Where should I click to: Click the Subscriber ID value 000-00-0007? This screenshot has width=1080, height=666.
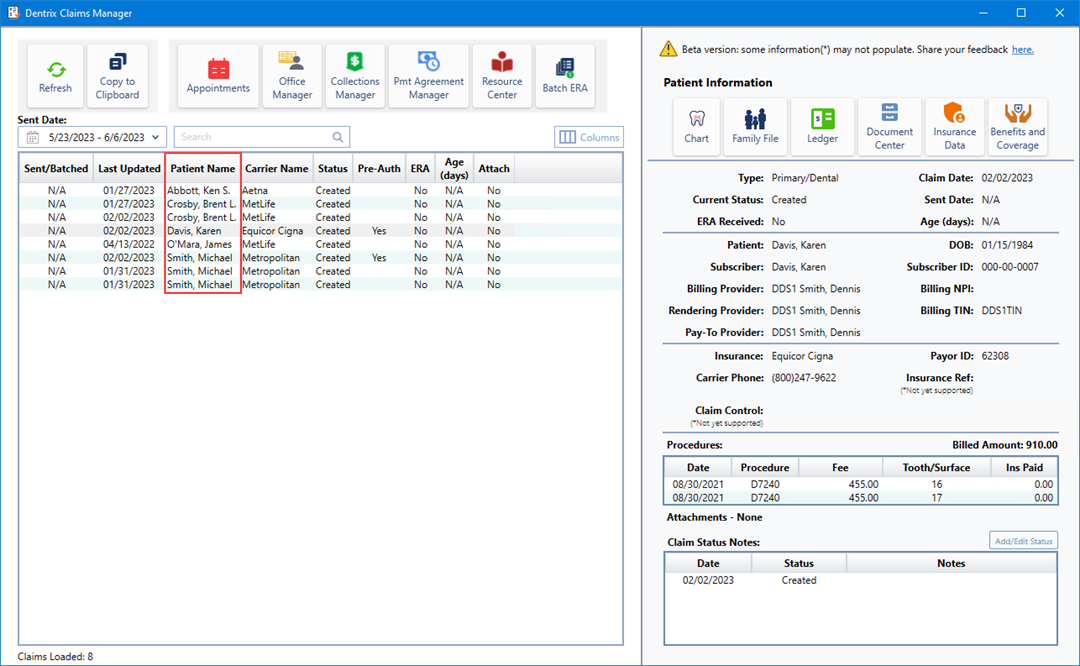(x=1010, y=267)
